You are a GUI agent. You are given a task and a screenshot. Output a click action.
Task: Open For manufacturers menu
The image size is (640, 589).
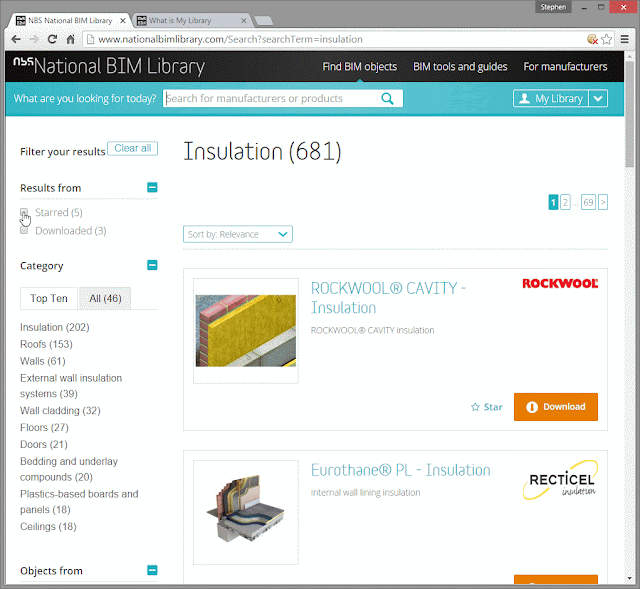coord(565,67)
